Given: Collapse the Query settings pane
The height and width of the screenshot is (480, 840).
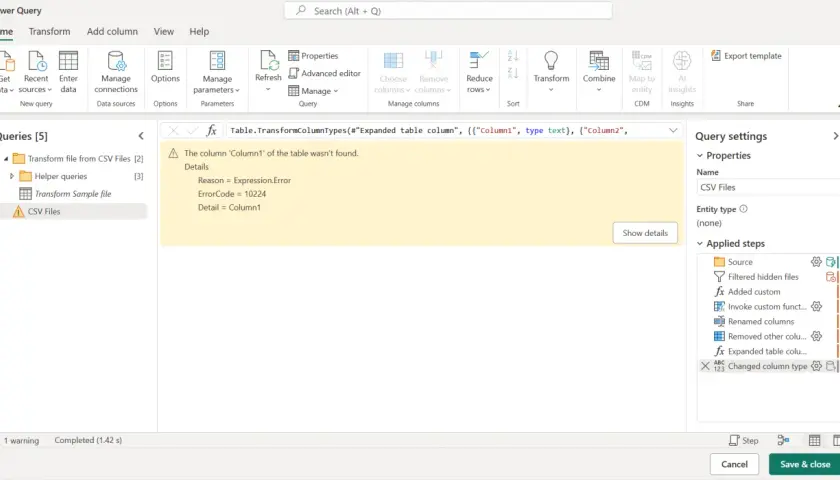Looking at the screenshot, I should [x=835, y=136].
